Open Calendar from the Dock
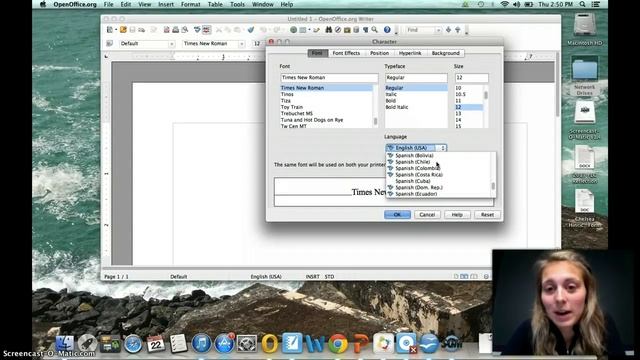Image resolution: width=640 pixels, height=360 pixels. pos(156,344)
